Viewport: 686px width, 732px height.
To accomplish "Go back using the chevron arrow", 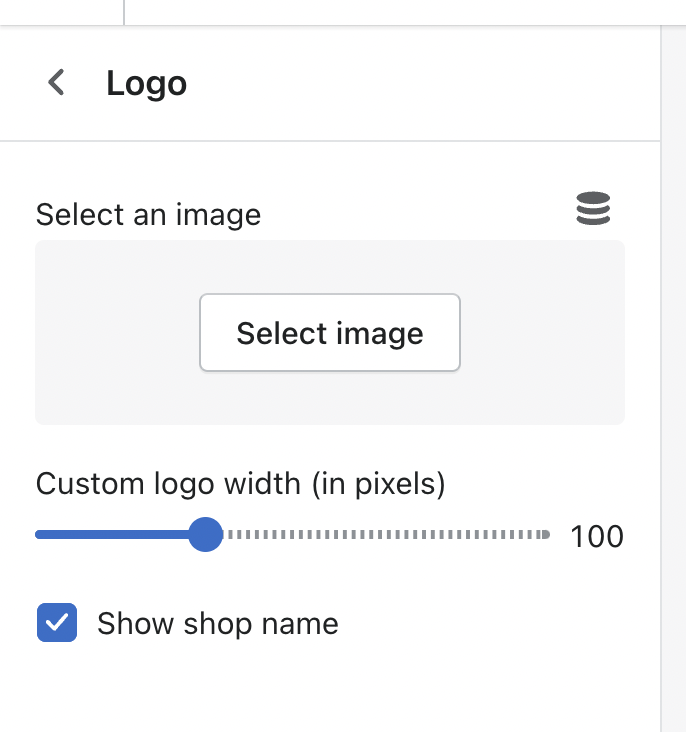I will 57,83.
